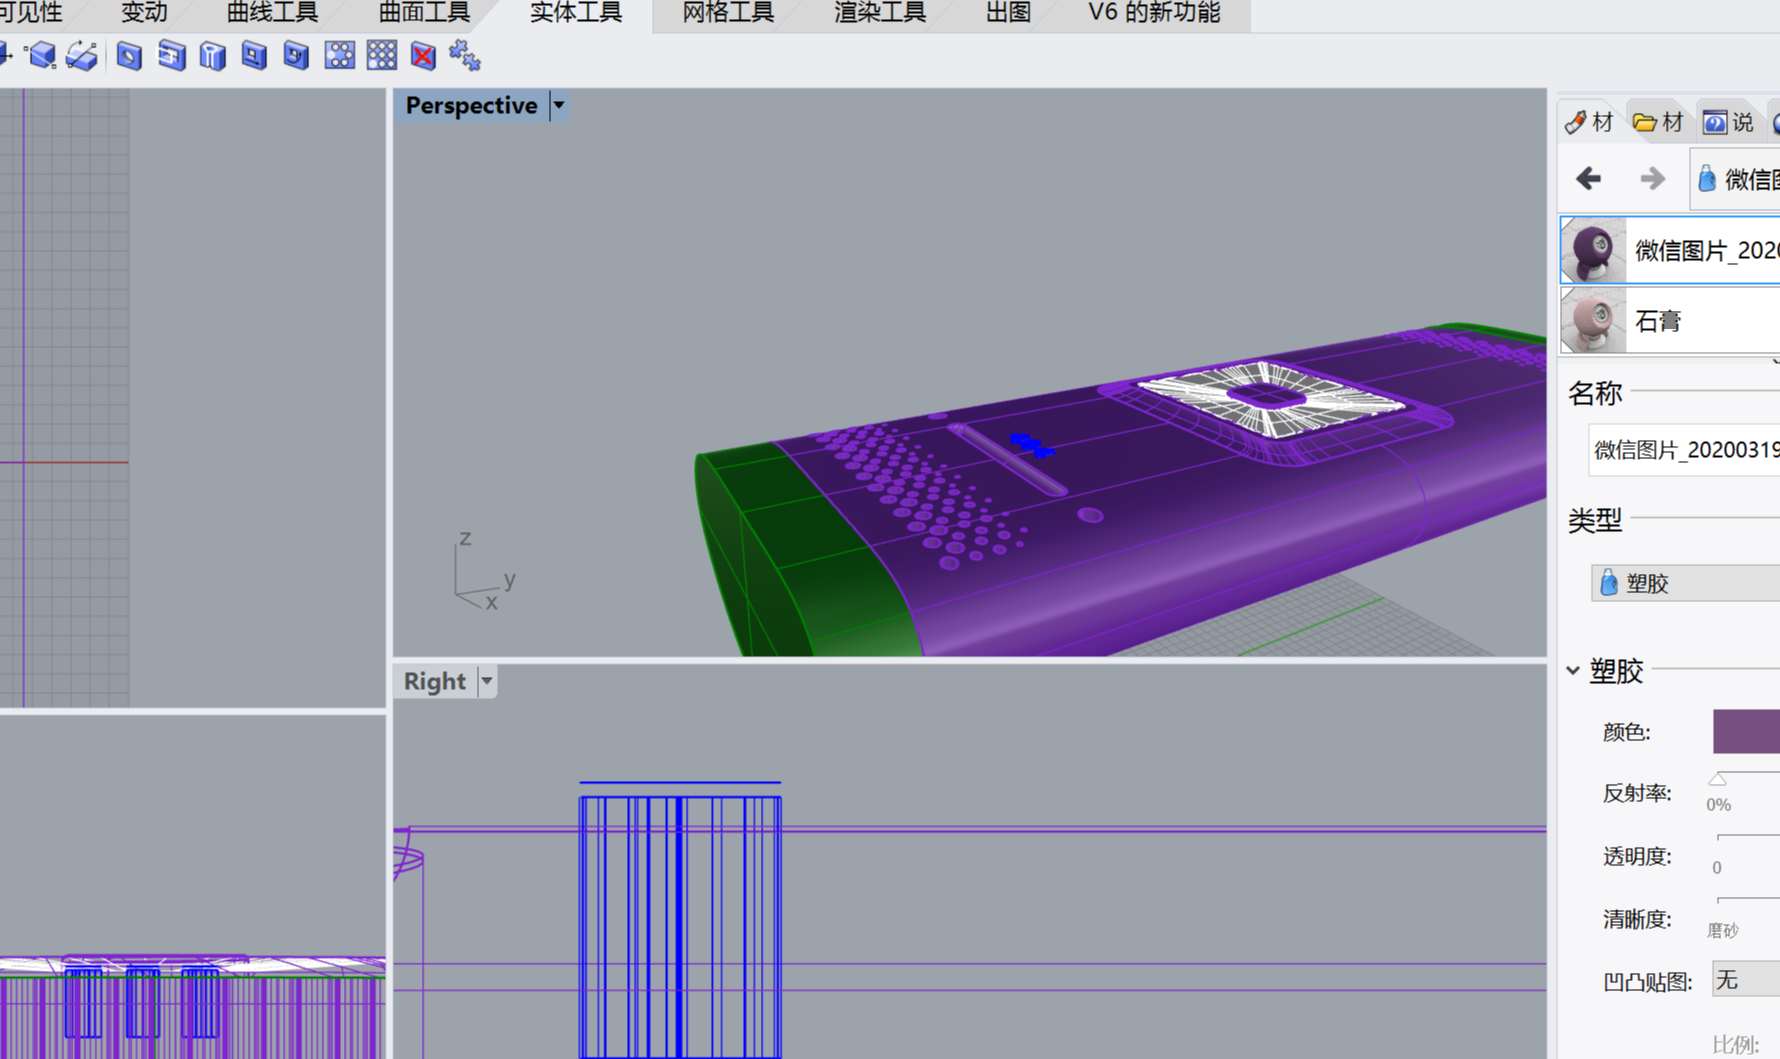The height and width of the screenshot is (1059, 1780).
Task: Select the round hole tool icon
Action: click(129, 56)
